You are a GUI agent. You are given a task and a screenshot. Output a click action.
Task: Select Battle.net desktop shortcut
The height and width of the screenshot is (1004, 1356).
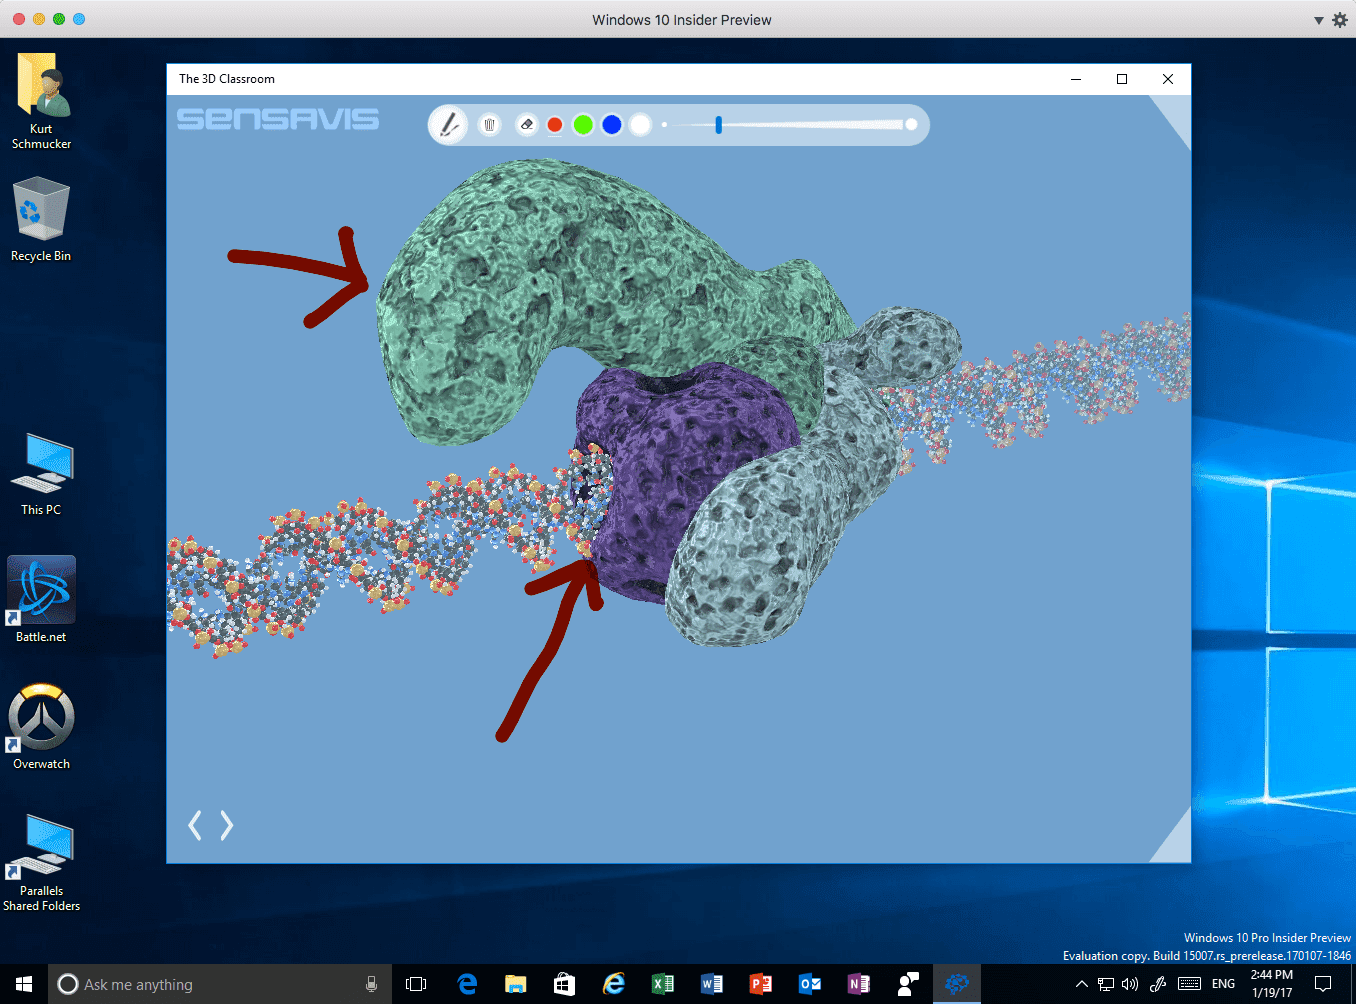(41, 600)
